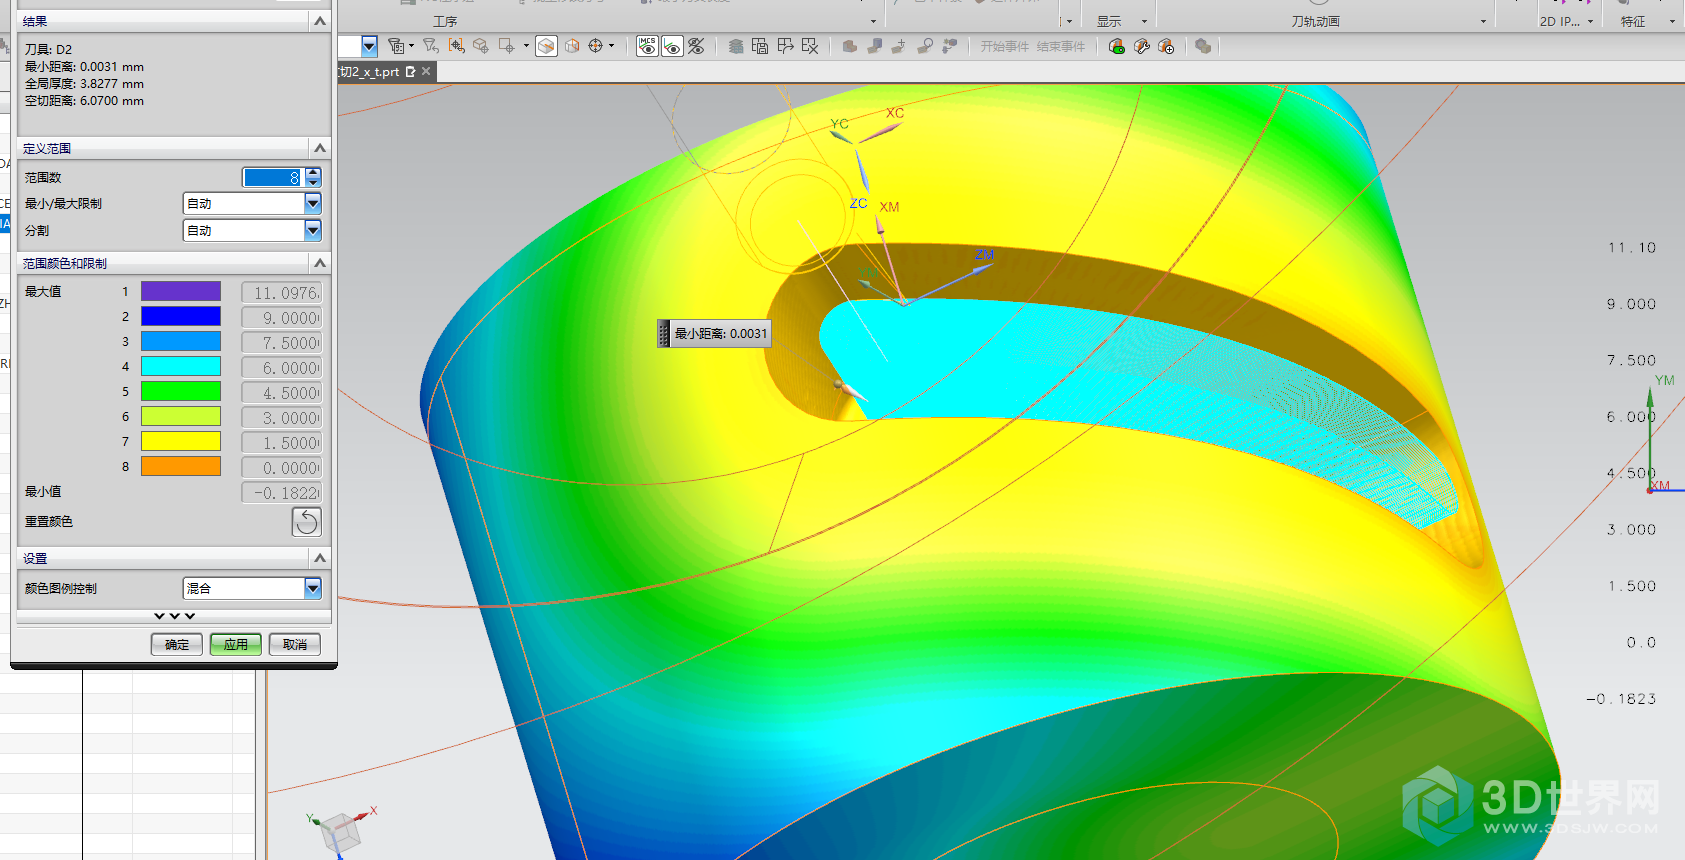Click the 范围数 number field showing 8
This screenshot has width=1685, height=860.
pos(273,177)
